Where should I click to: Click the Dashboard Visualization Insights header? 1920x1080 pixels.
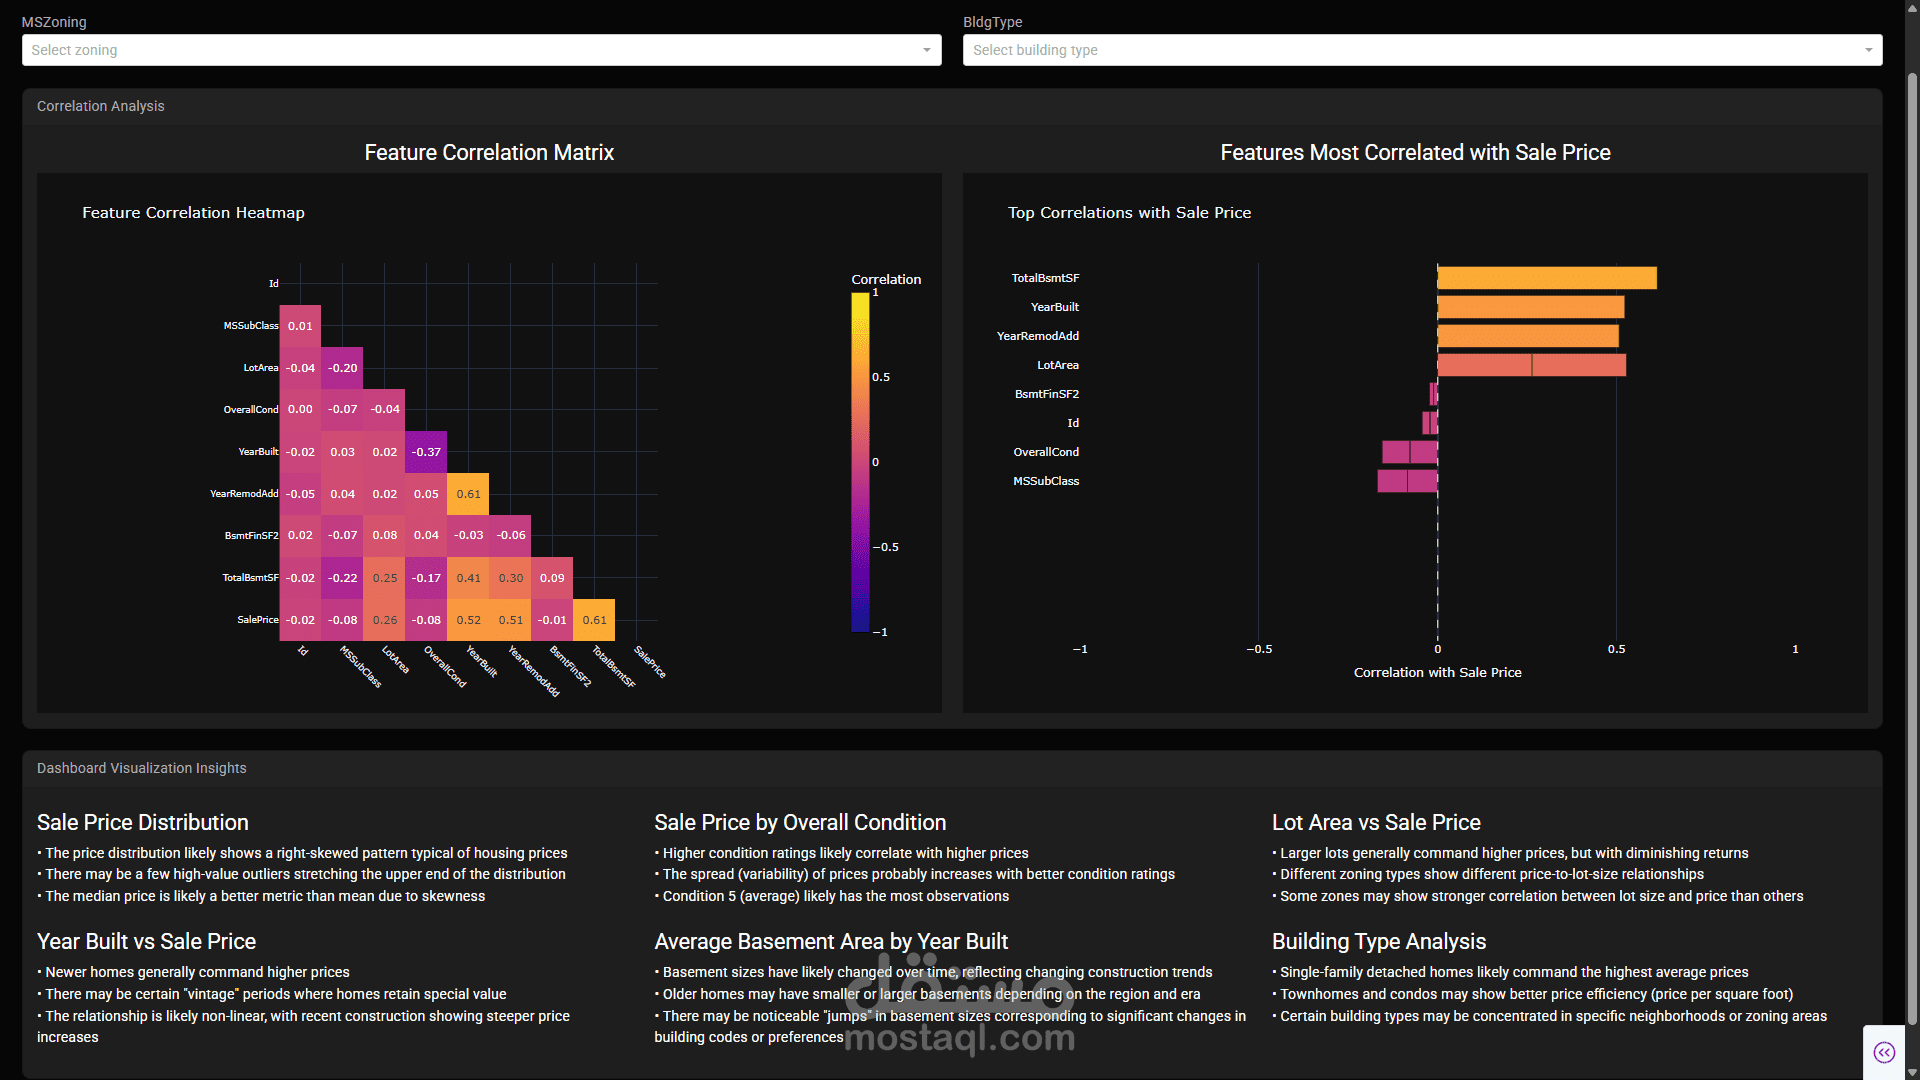click(x=142, y=768)
